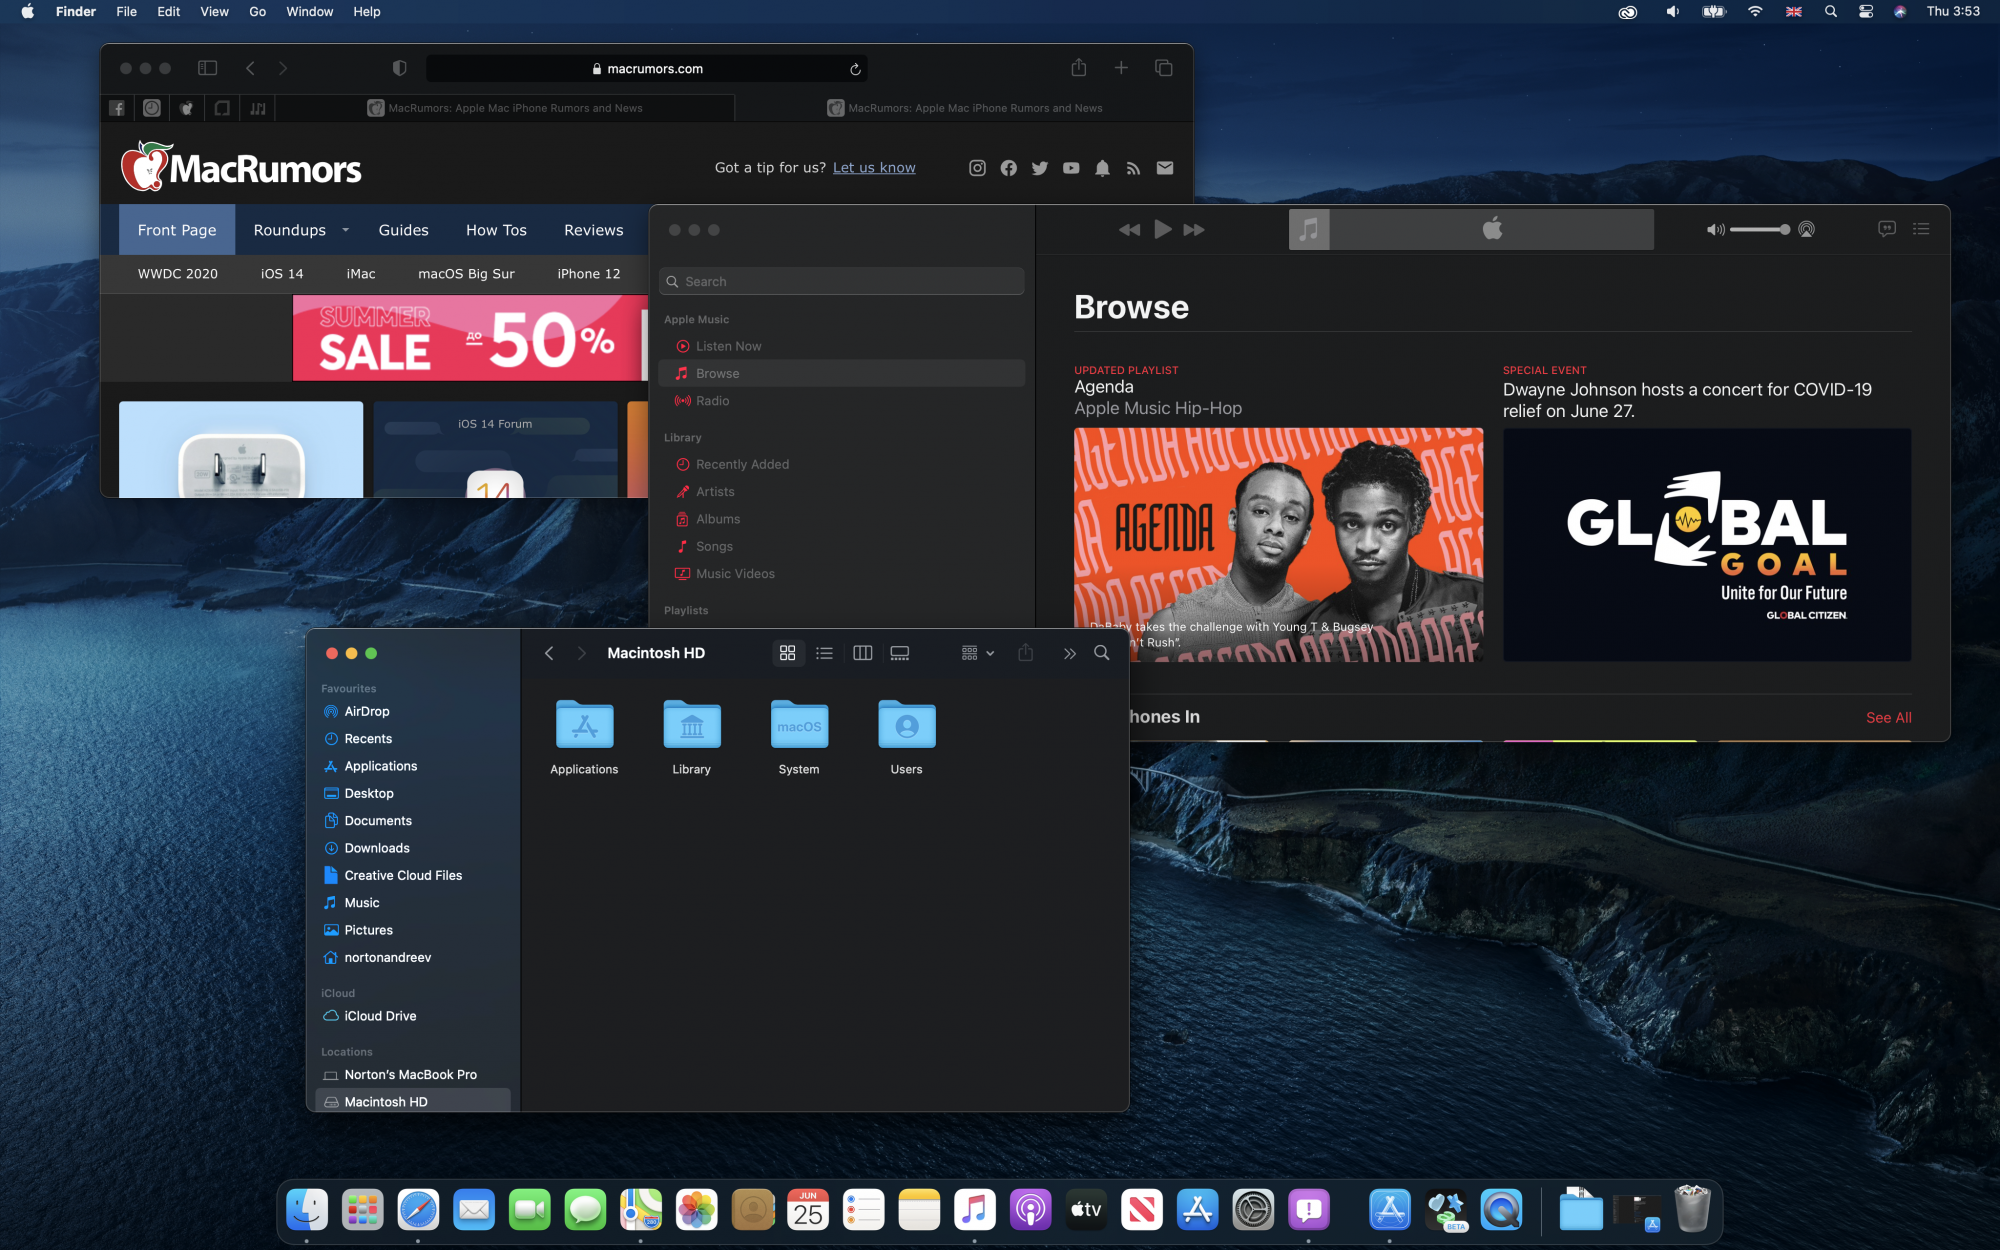Click MacRumors notification bell icon
2000x1250 pixels.
(x=1102, y=168)
